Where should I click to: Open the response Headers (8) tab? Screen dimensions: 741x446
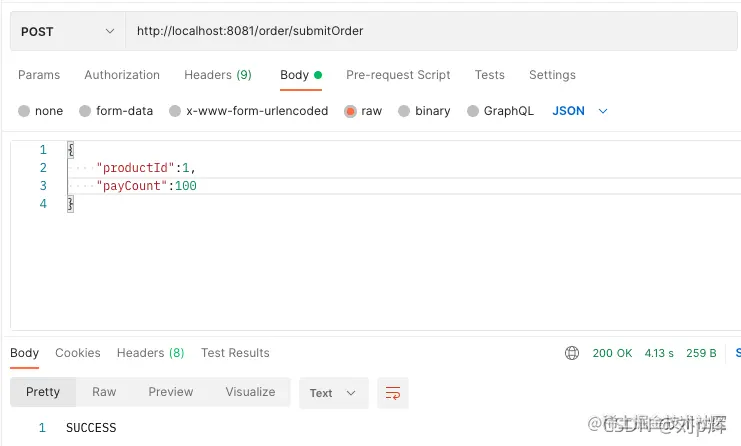click(x=150, y=353)
